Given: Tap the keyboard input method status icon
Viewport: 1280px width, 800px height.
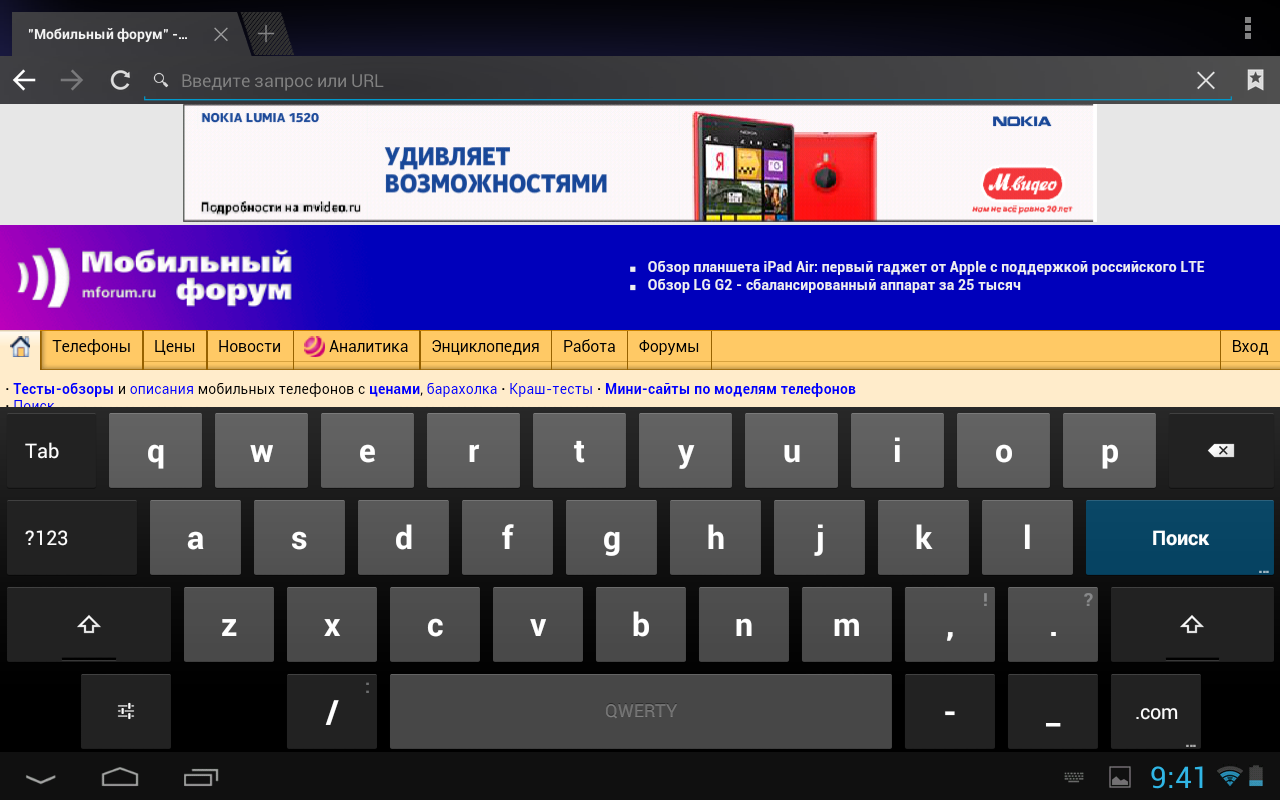Looking at the screenshot, I should pyautogui.click(x=1074, y=777).
